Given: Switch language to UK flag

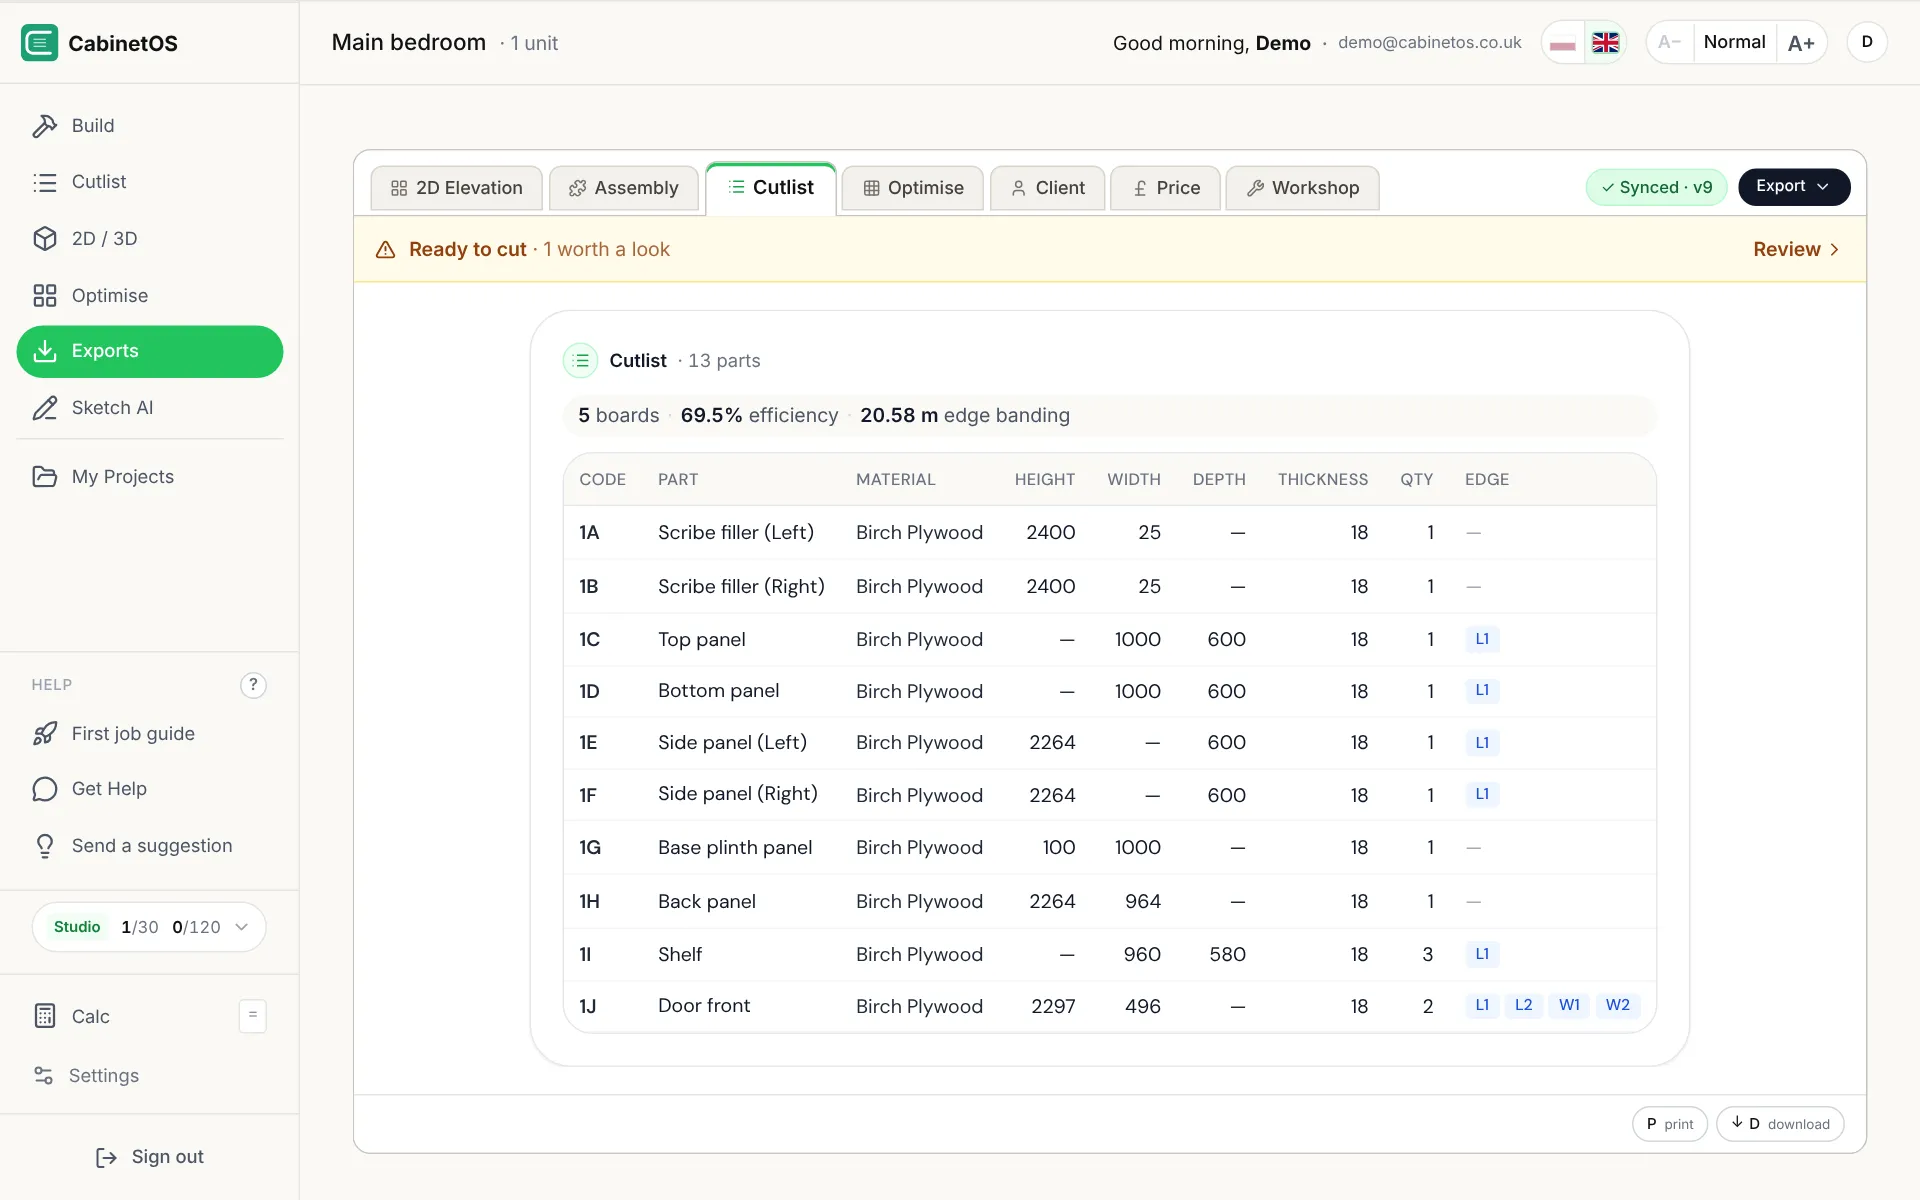Looking at the screenshot, I should 1605,43.
